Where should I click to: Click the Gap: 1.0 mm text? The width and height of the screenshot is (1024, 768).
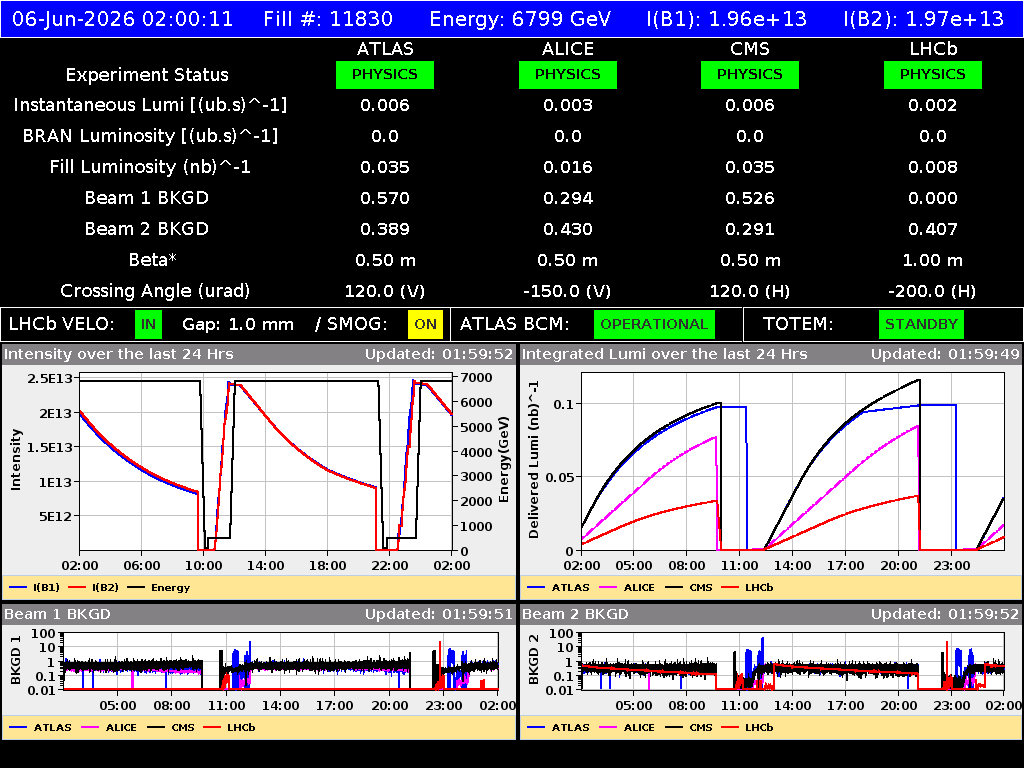coord(238,325)
